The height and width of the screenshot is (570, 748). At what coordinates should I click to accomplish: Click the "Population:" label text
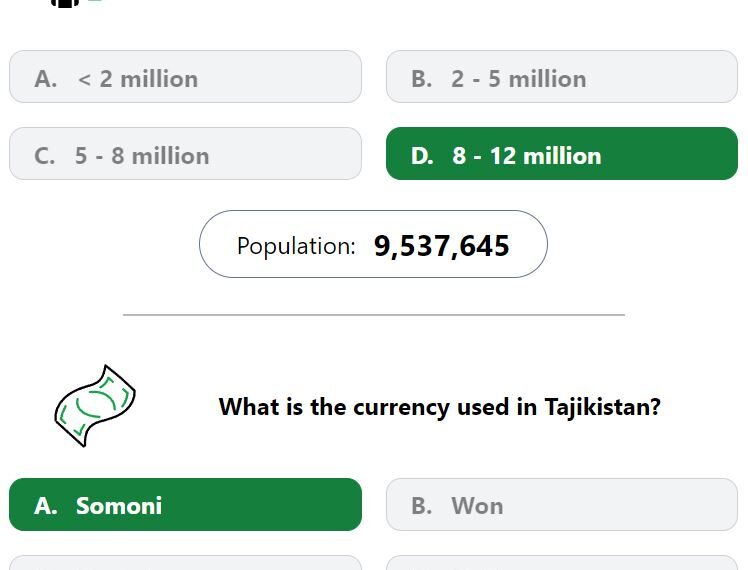pyautogui.click(x=296, y=246)
